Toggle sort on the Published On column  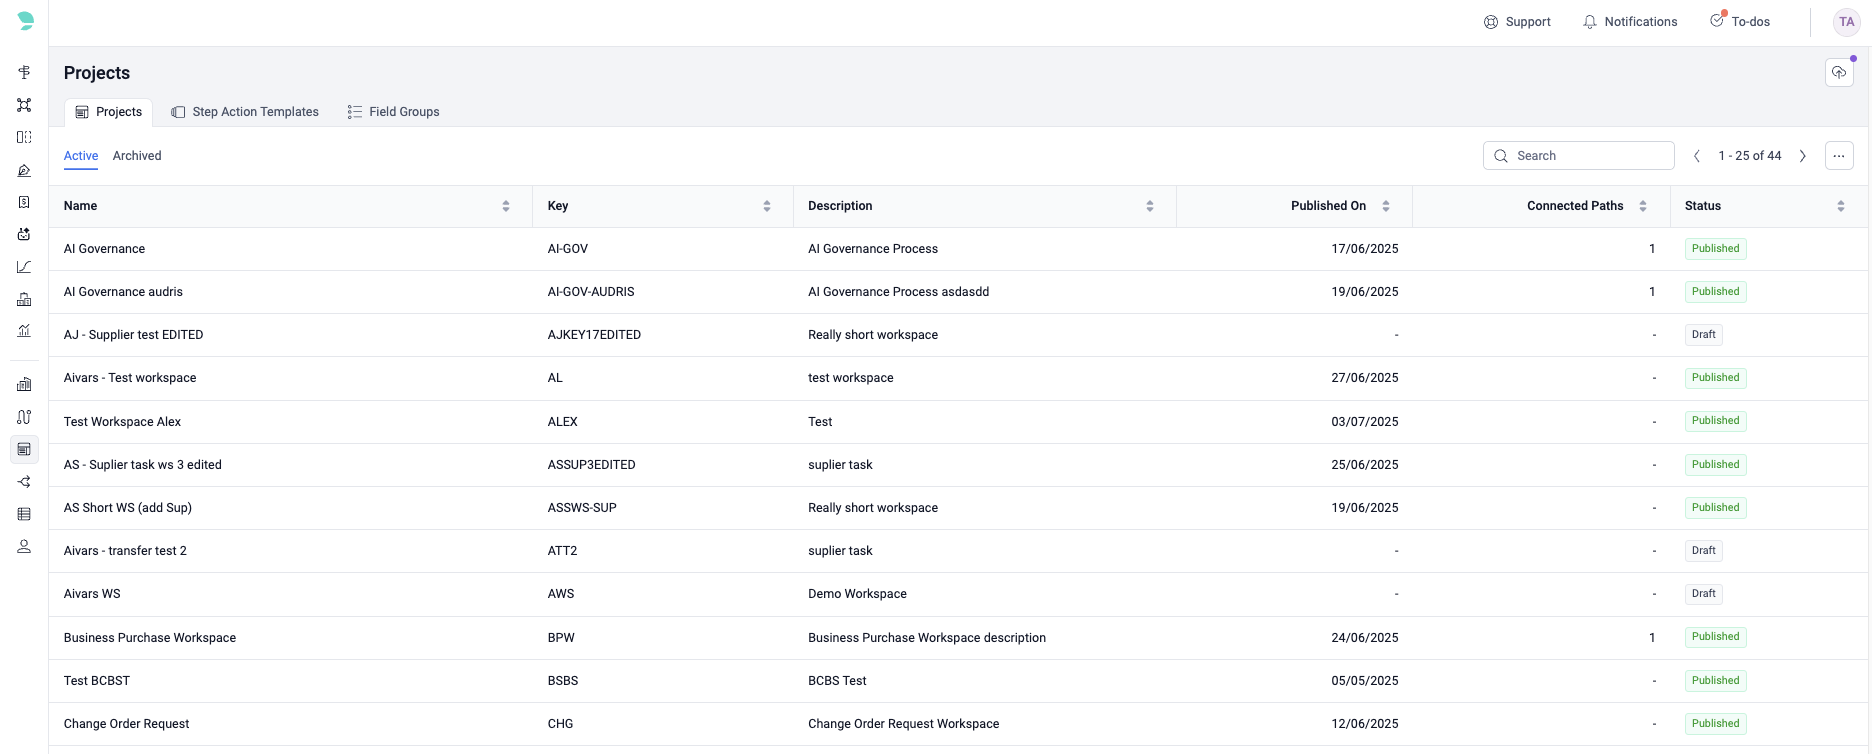pos(1386,206)
